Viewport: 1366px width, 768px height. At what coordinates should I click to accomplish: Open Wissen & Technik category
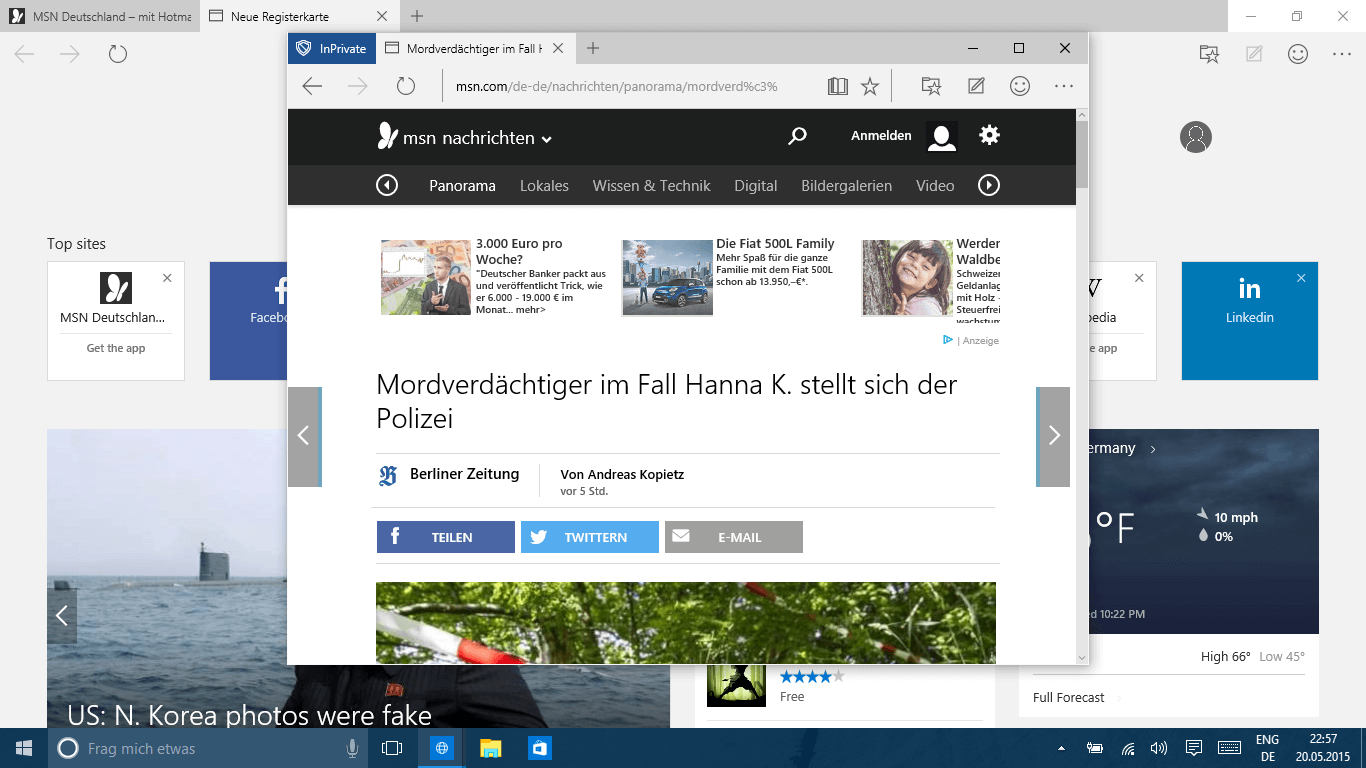pos(651,186)
